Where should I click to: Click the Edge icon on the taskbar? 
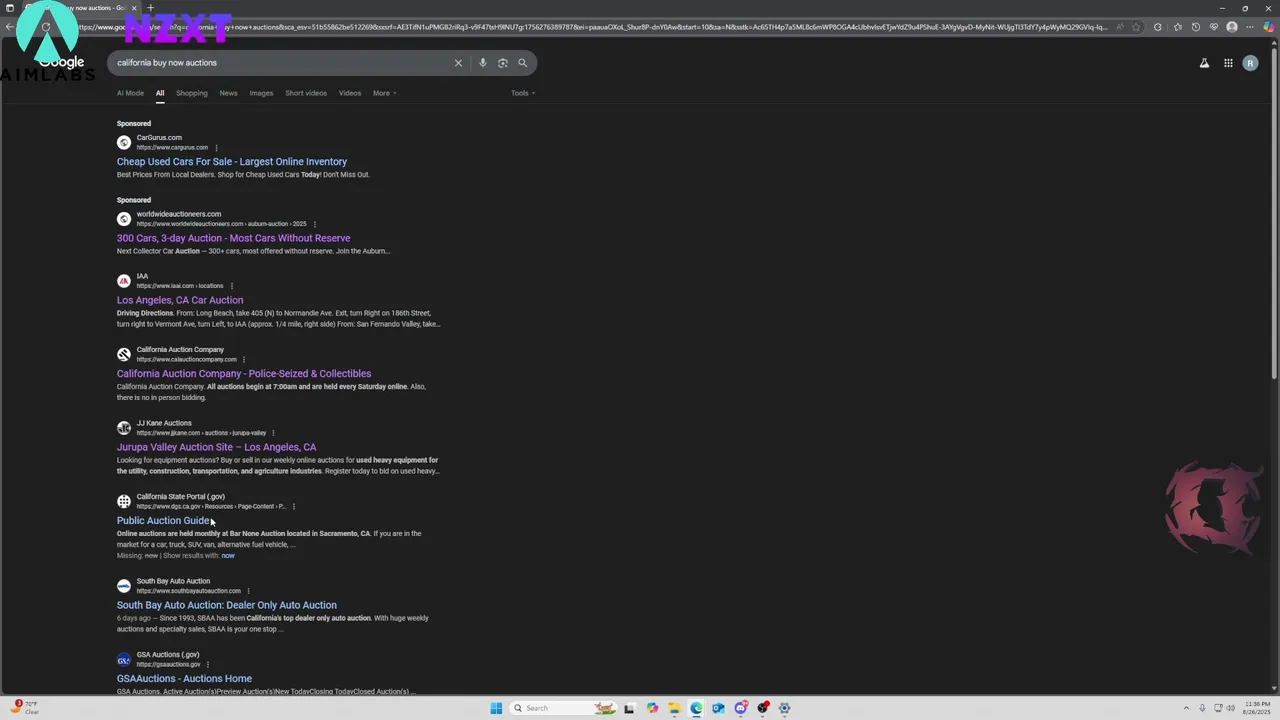pos(696,708)
